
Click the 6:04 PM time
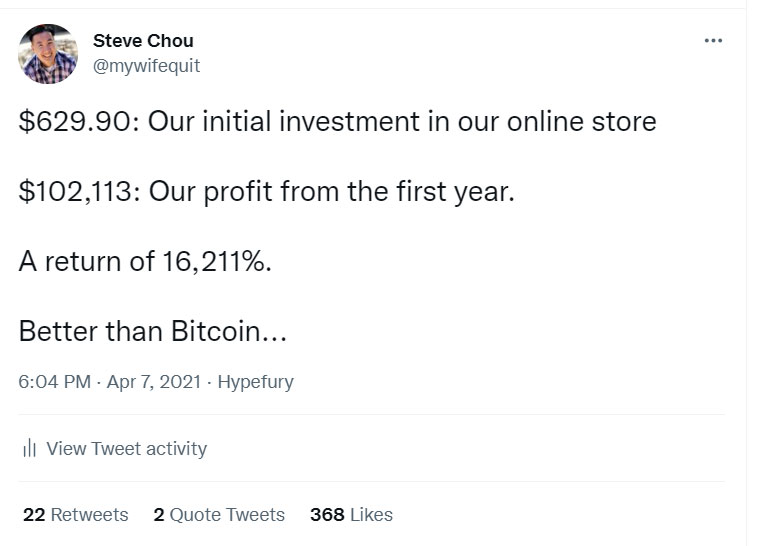click(54, 382)
